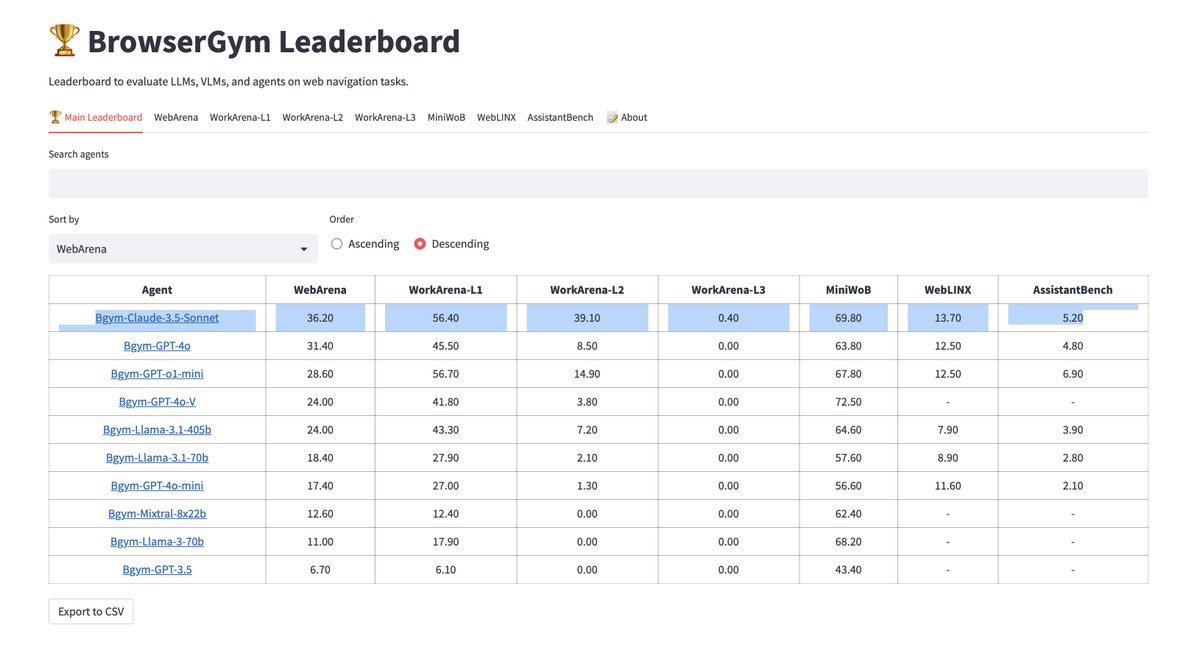Open the Bgym-GPT-3.5 agent link

(x=157, y=570)
